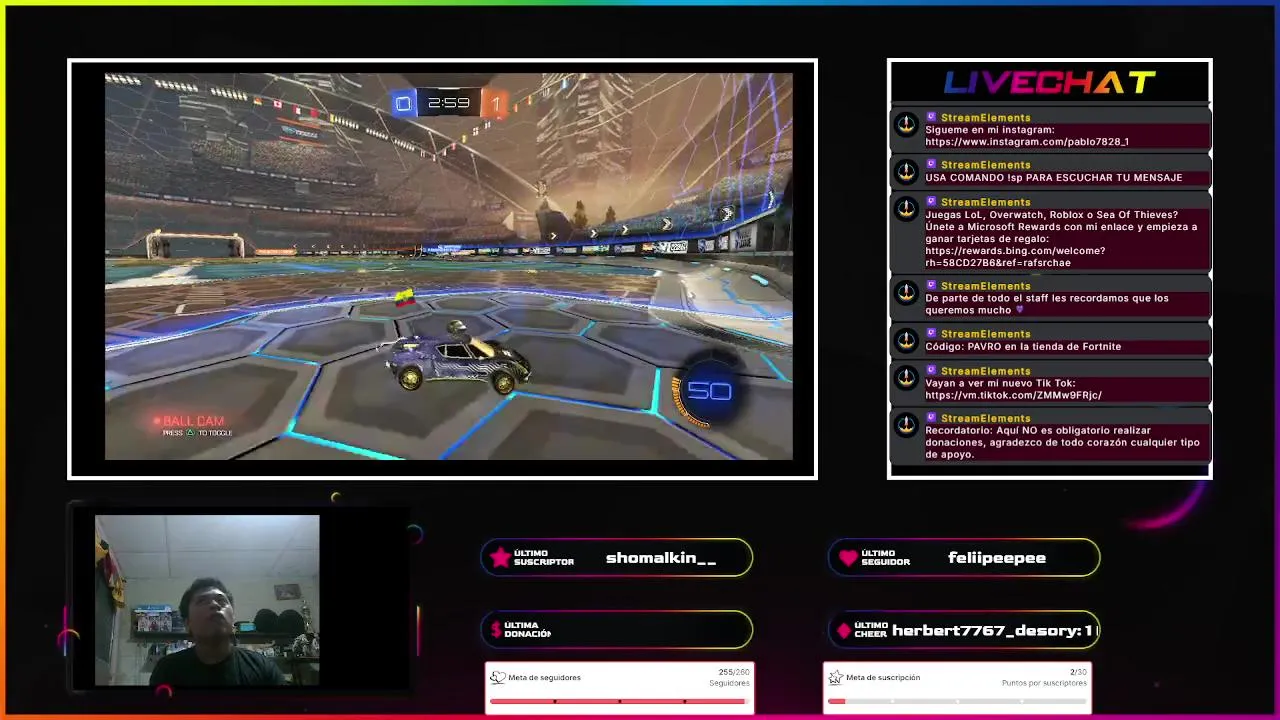Click the avatar beside the Recordatorio message
The height and width of the screenshot is (720, 1280).
click(x=906, y=425)
